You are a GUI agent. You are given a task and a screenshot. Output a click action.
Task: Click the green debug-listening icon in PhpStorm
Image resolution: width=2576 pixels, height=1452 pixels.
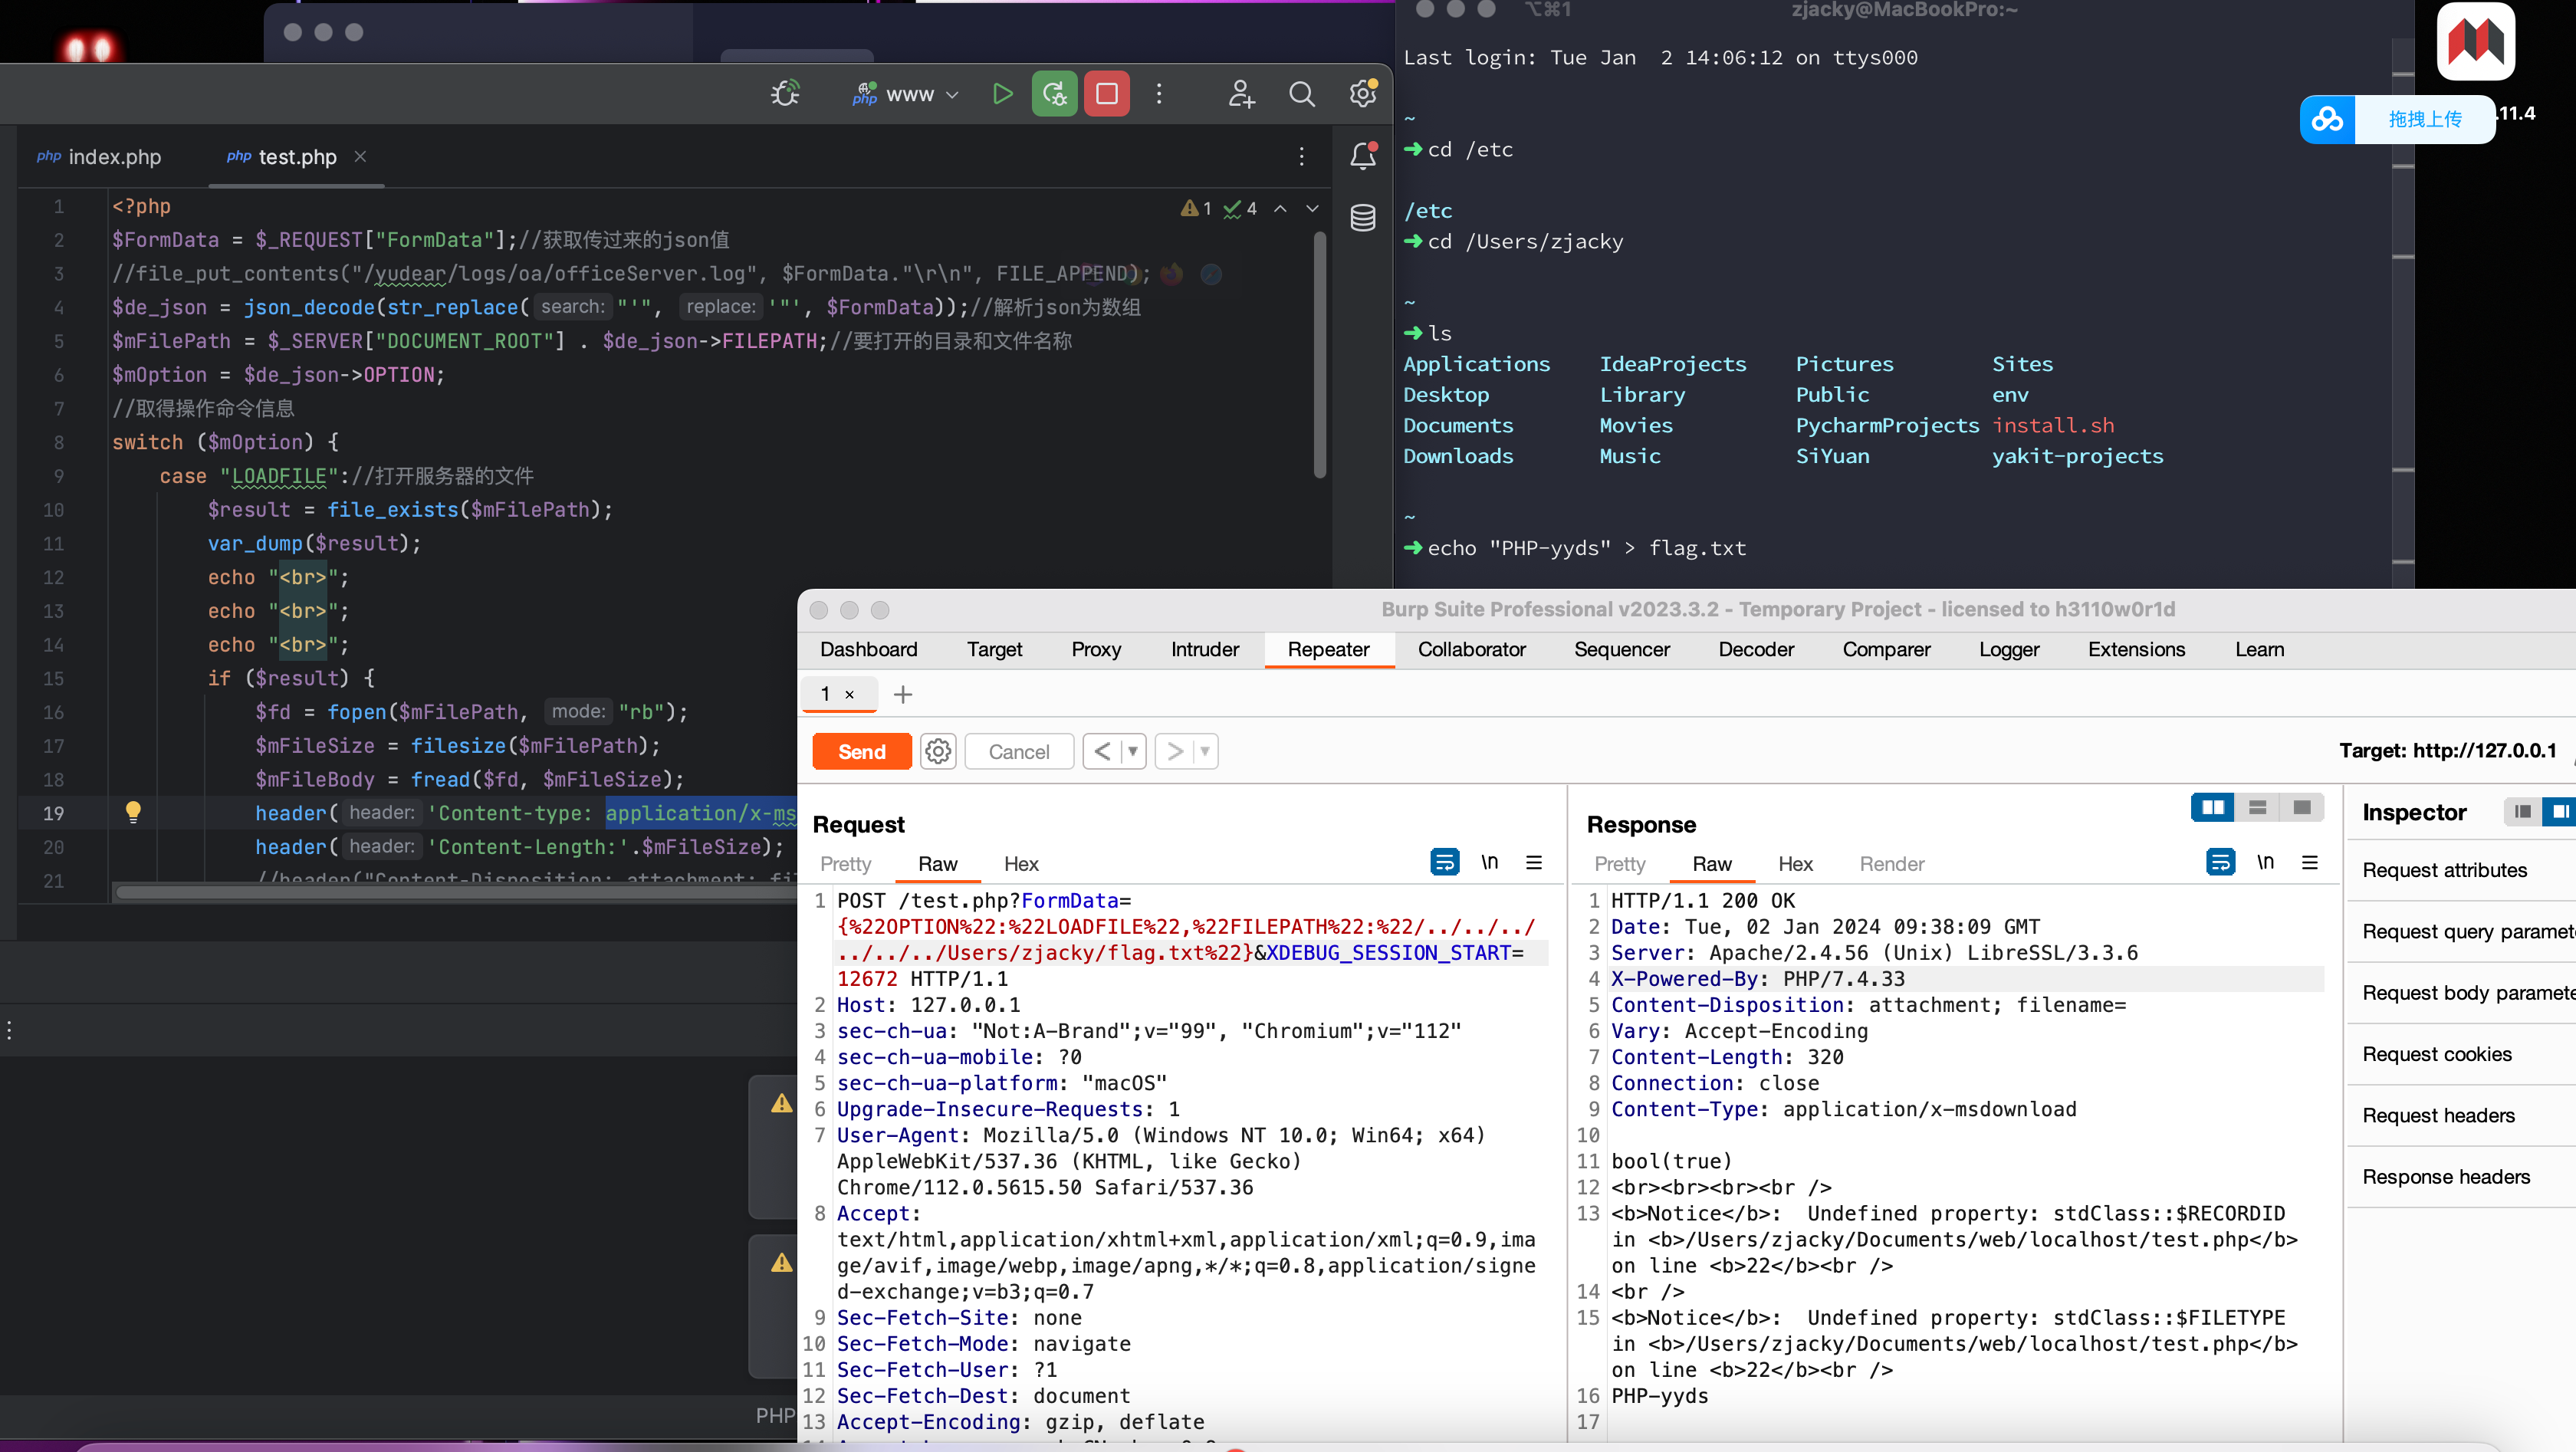point(1054,94)
